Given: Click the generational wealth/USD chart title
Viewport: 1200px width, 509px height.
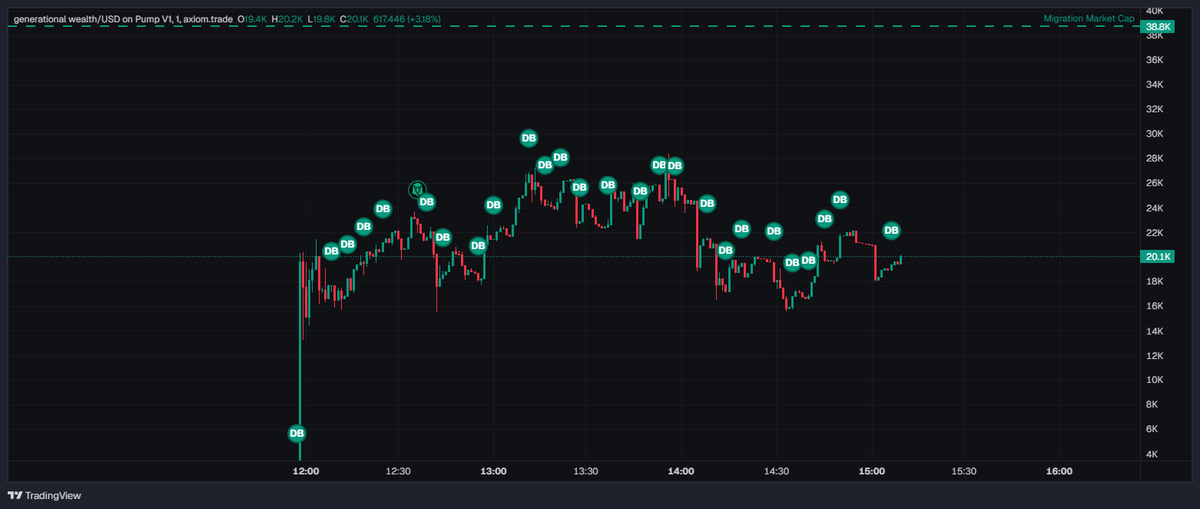Looking at the screenshot, I should (122, 19).
